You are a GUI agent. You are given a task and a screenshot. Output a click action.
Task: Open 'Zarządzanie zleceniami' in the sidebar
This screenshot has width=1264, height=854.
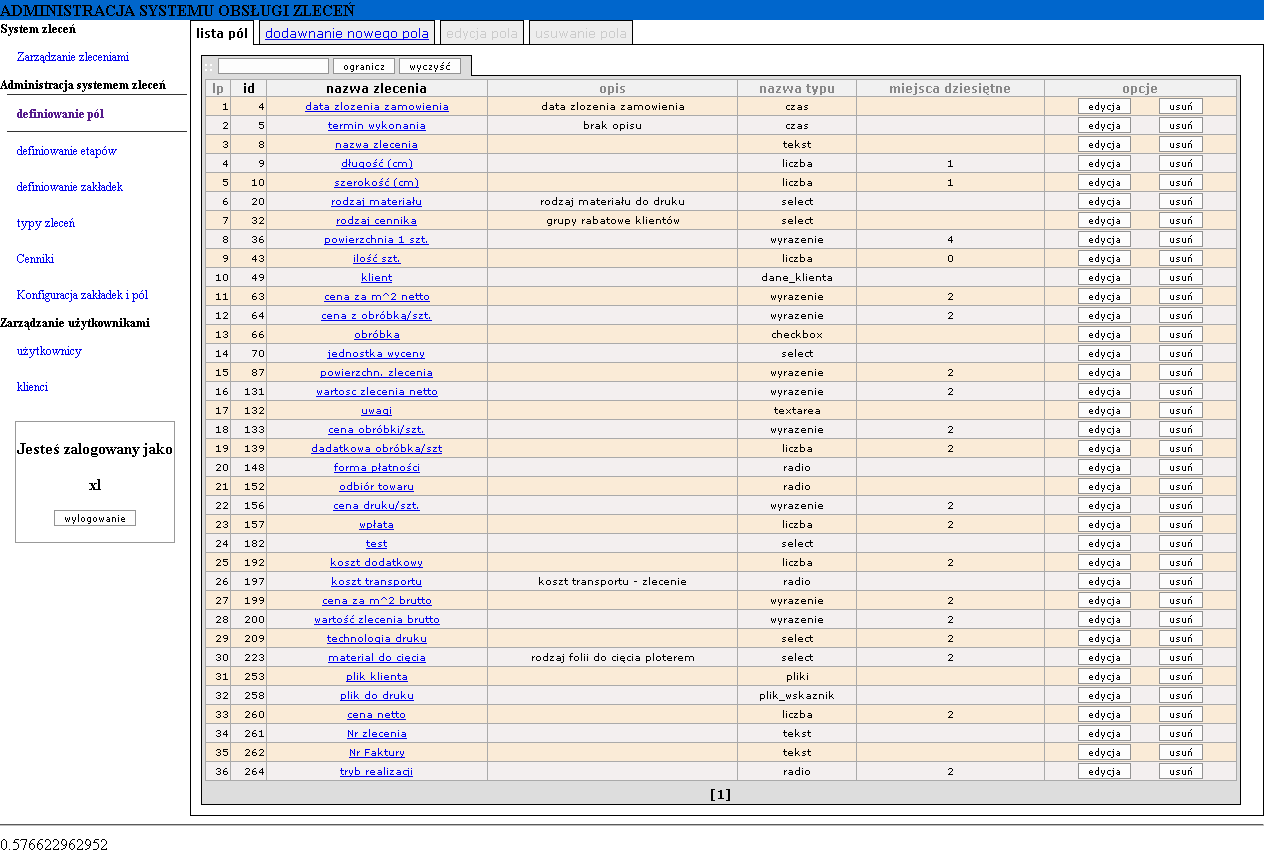tap(72, 57)
